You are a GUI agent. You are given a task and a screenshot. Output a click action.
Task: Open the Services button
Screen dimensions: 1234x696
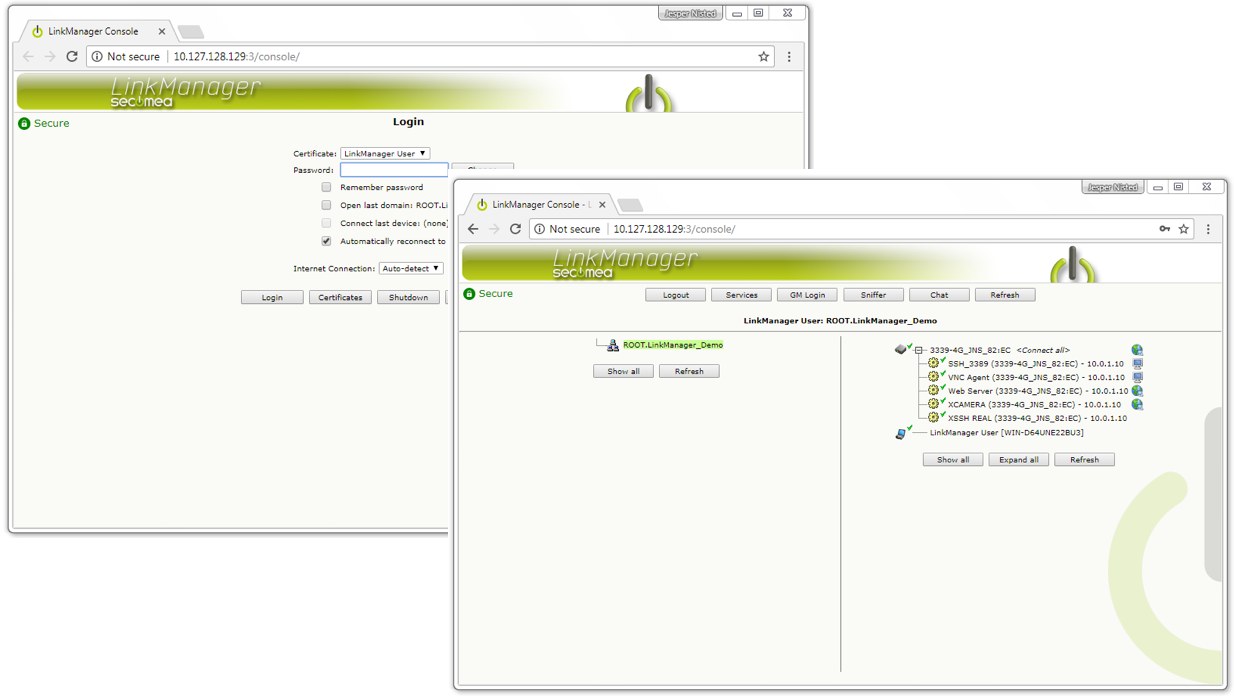click(741, 295)
